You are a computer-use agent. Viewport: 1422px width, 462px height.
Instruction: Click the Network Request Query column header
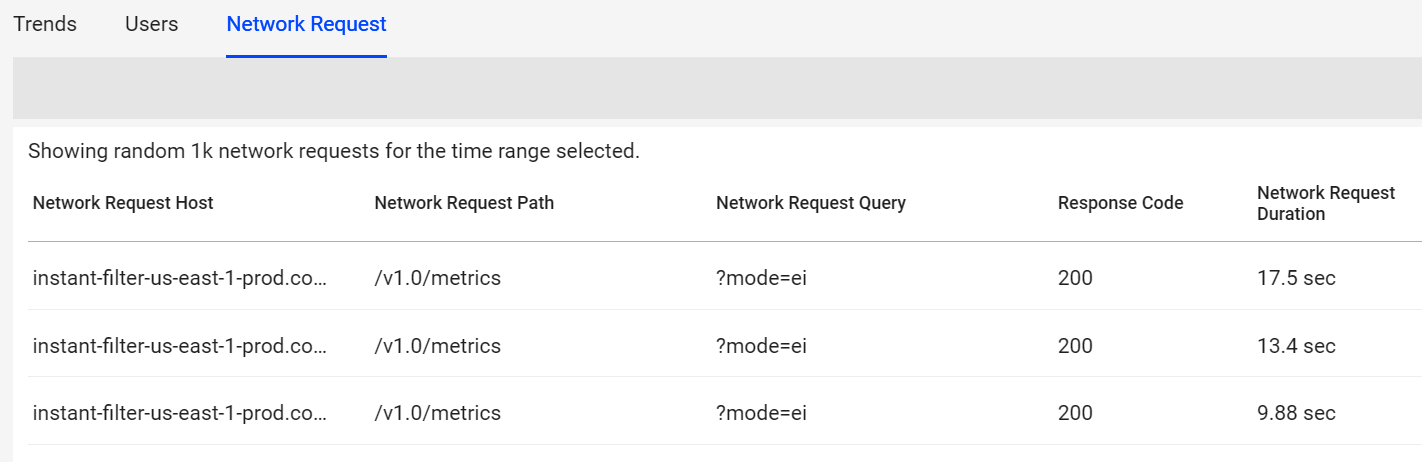[x=811, y=203]
